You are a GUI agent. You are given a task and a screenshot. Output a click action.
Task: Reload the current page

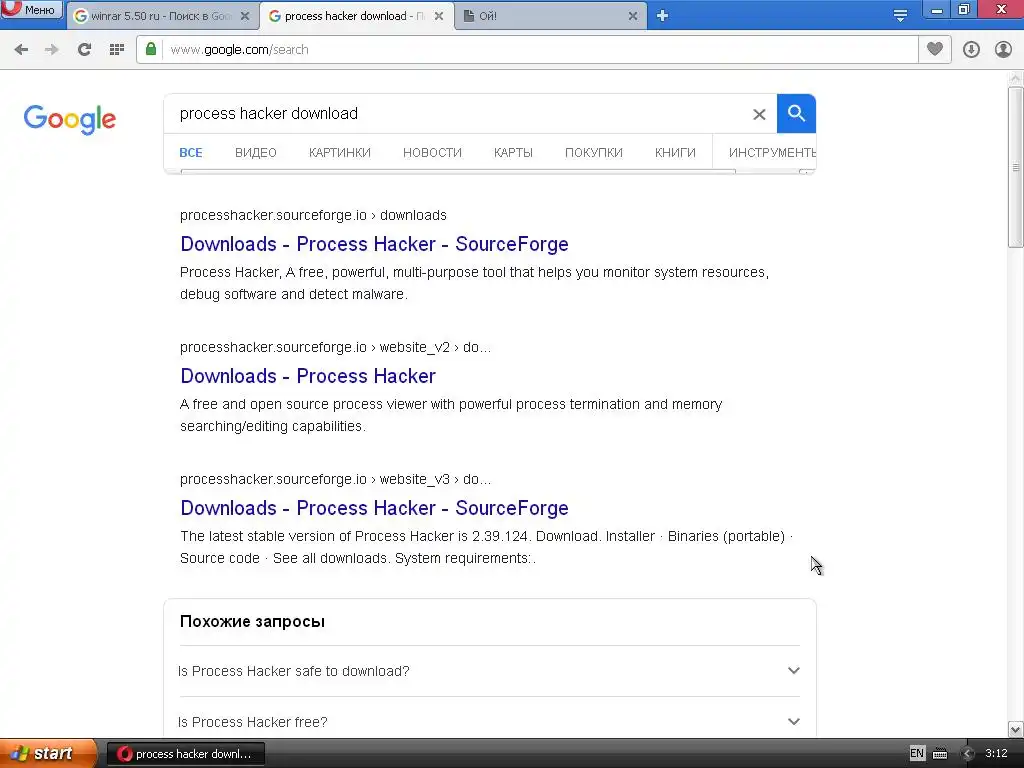(84, 50)
